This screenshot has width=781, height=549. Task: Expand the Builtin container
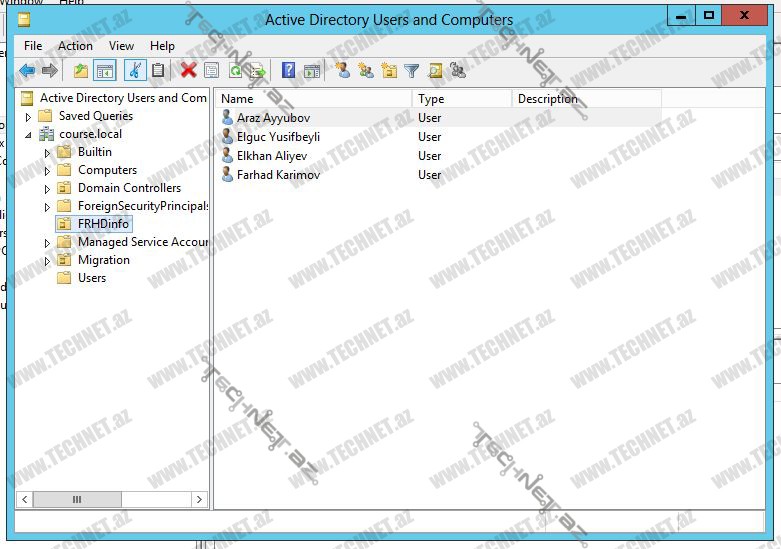coord(47,153)
